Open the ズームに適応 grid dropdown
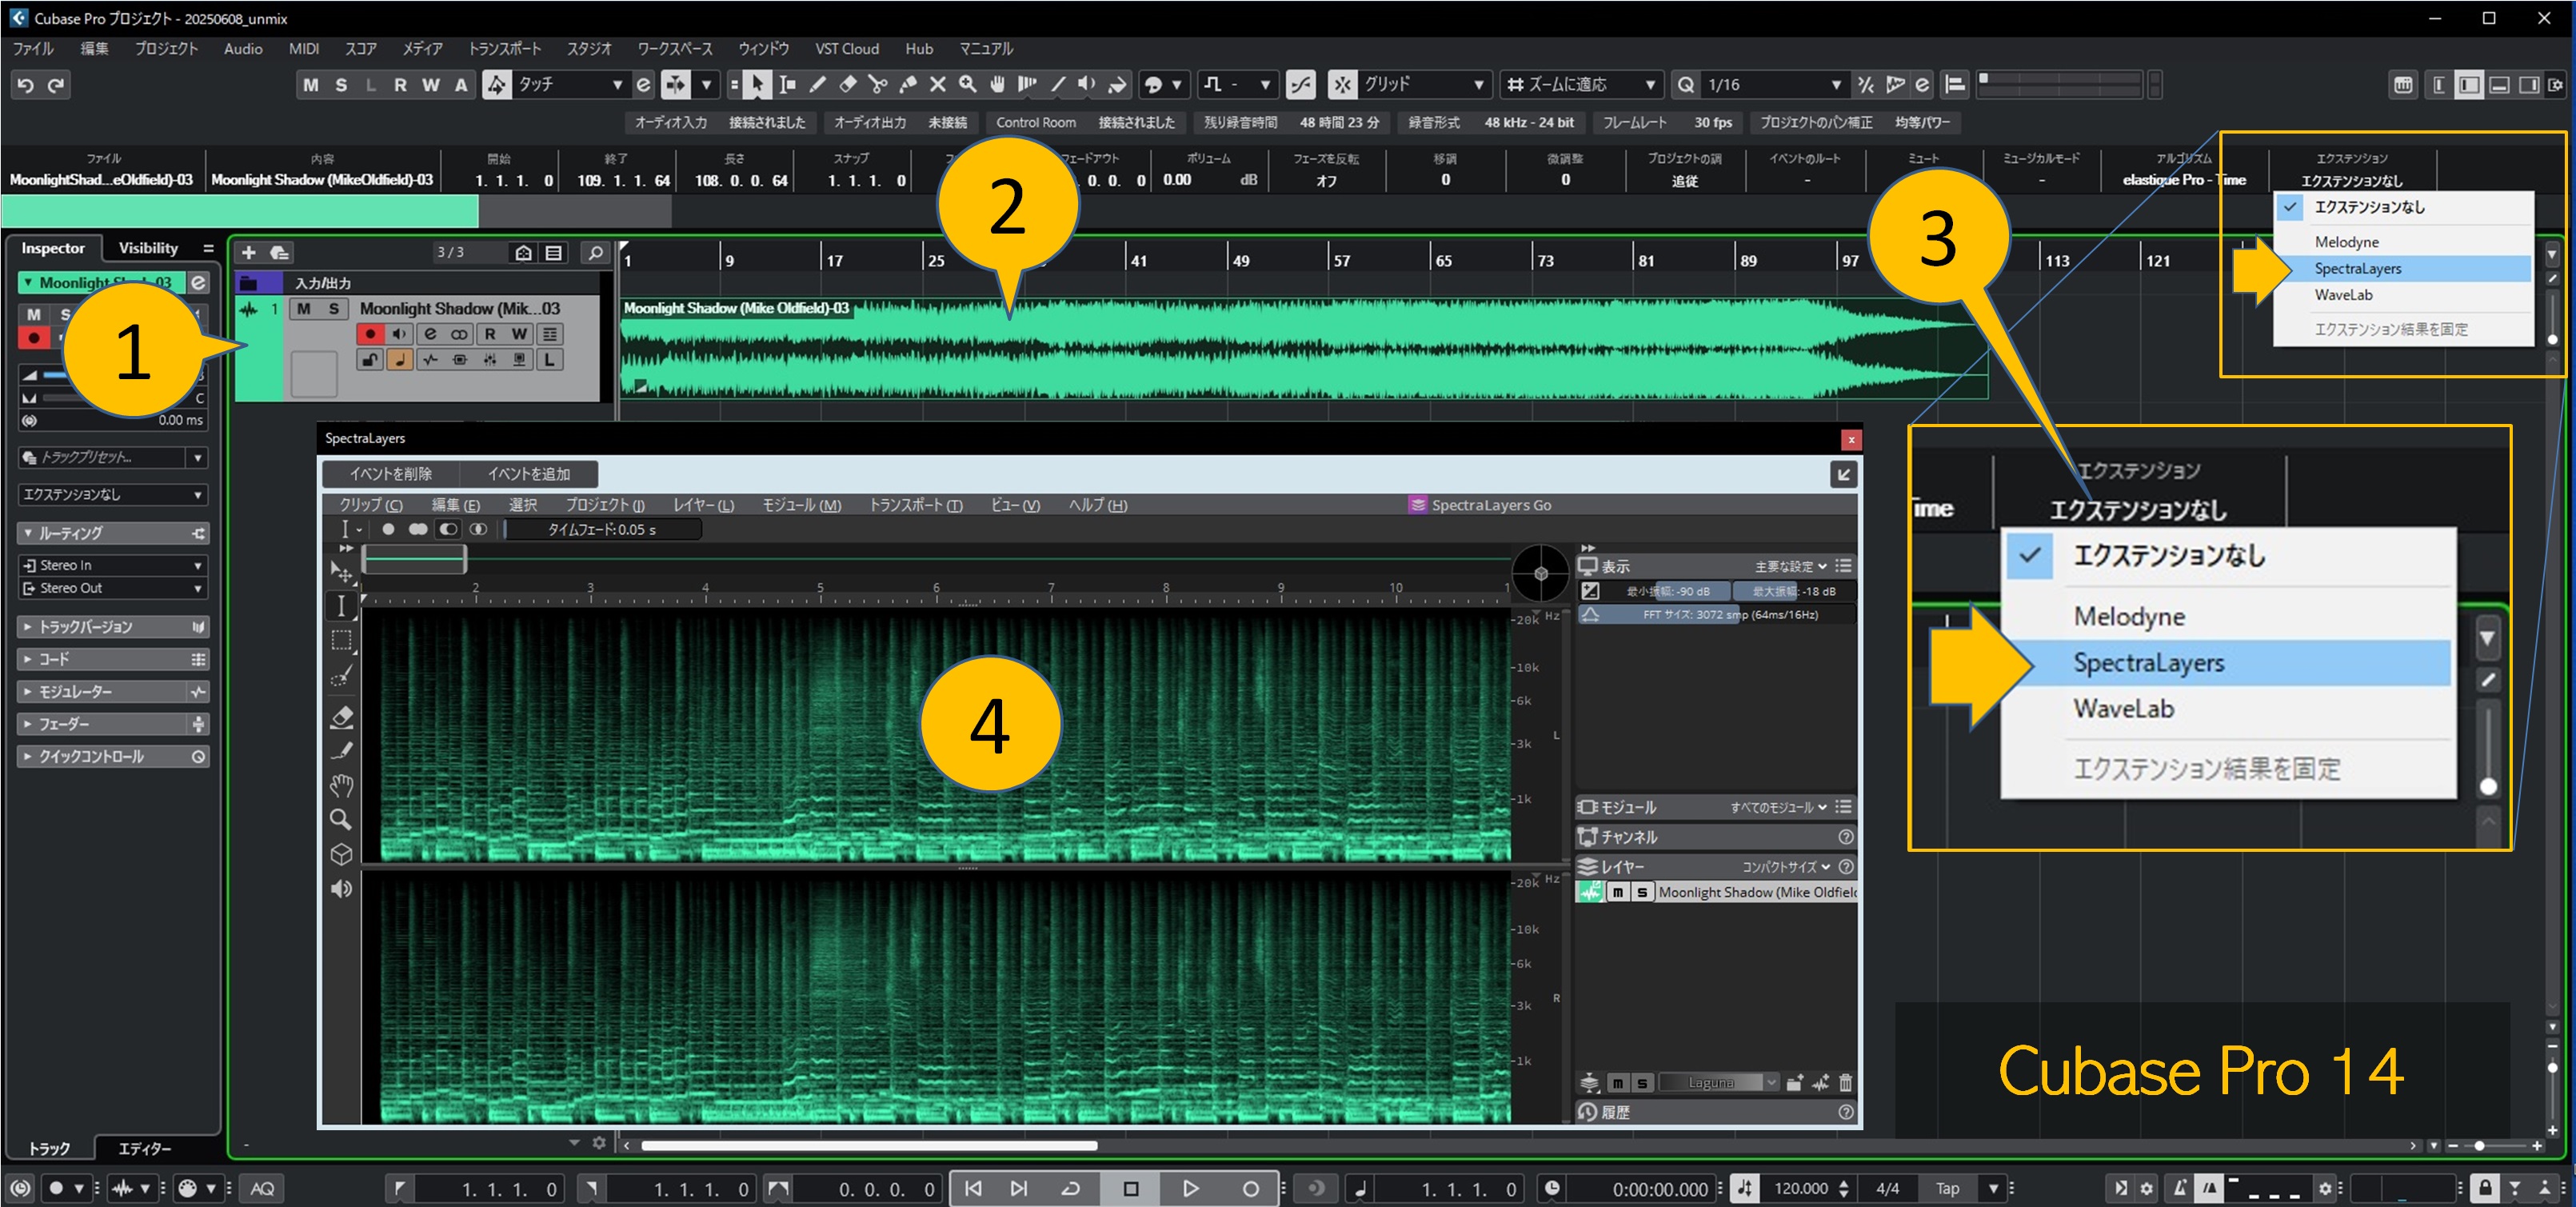2576x1207 pixels. (x=1581, y=85)
